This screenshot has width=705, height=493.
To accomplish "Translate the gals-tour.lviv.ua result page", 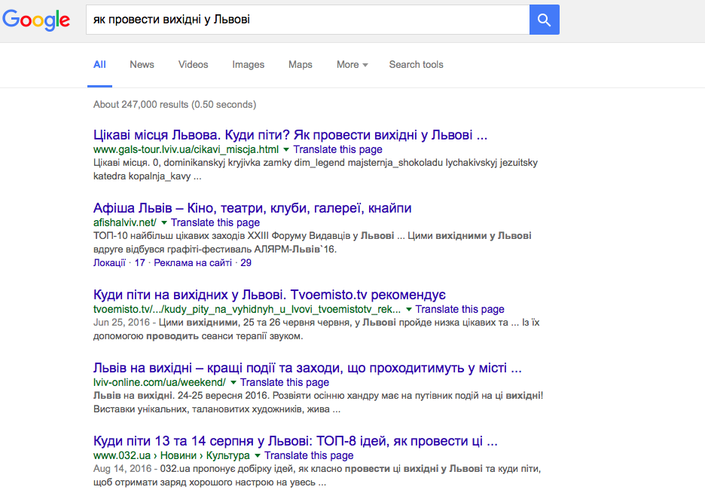I will click(x=338, y=149).
